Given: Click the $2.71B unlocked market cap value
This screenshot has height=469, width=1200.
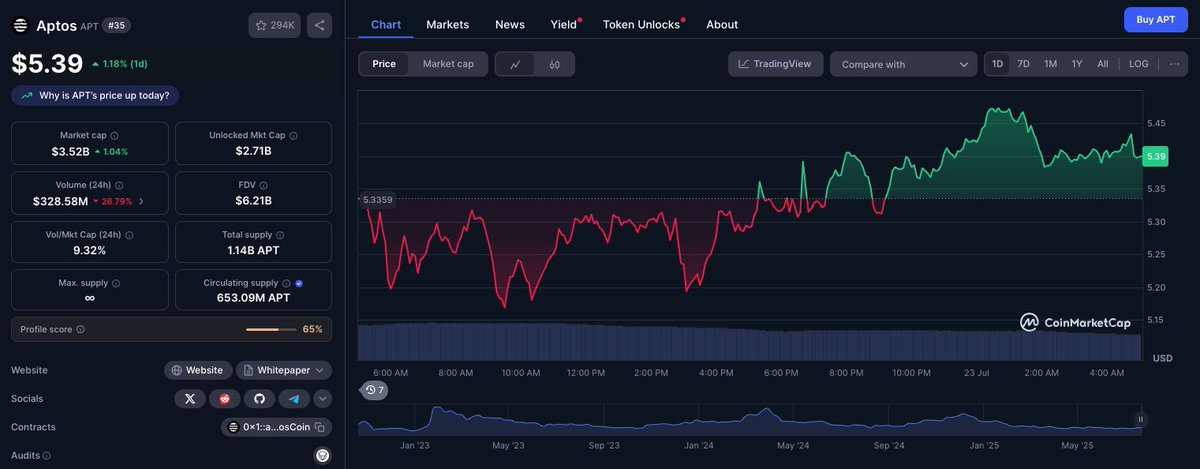Looking at the screenshot, I should coord(253,151).
